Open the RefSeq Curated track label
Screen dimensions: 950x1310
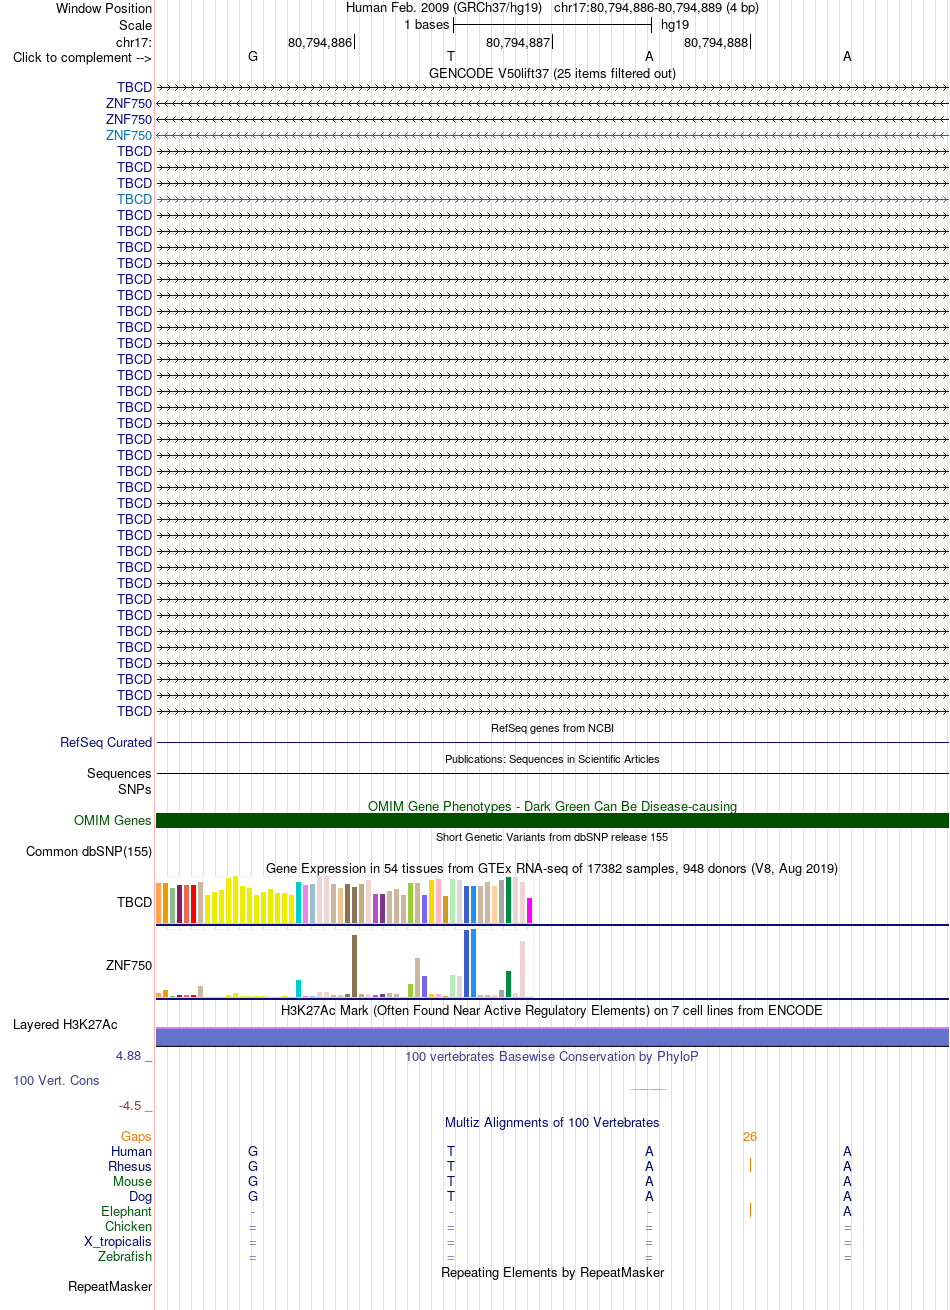[x=106, y=743]
